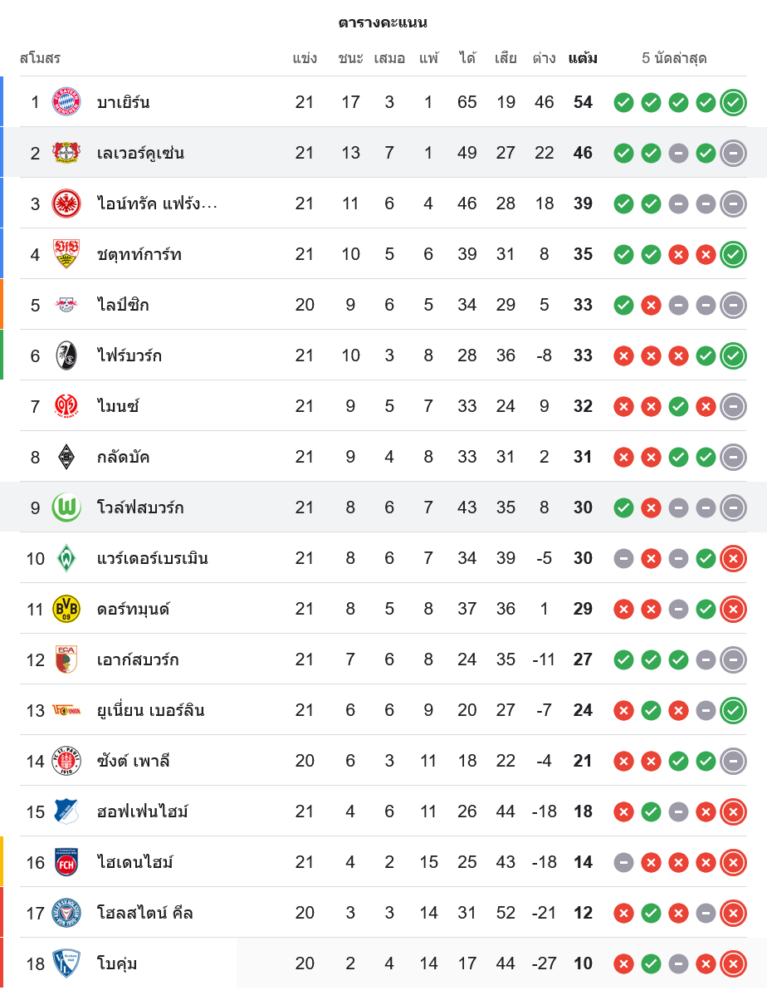767x1000 pixels.
Task: Open the กลัดบัค team name link
Action: tap(124, 457)
